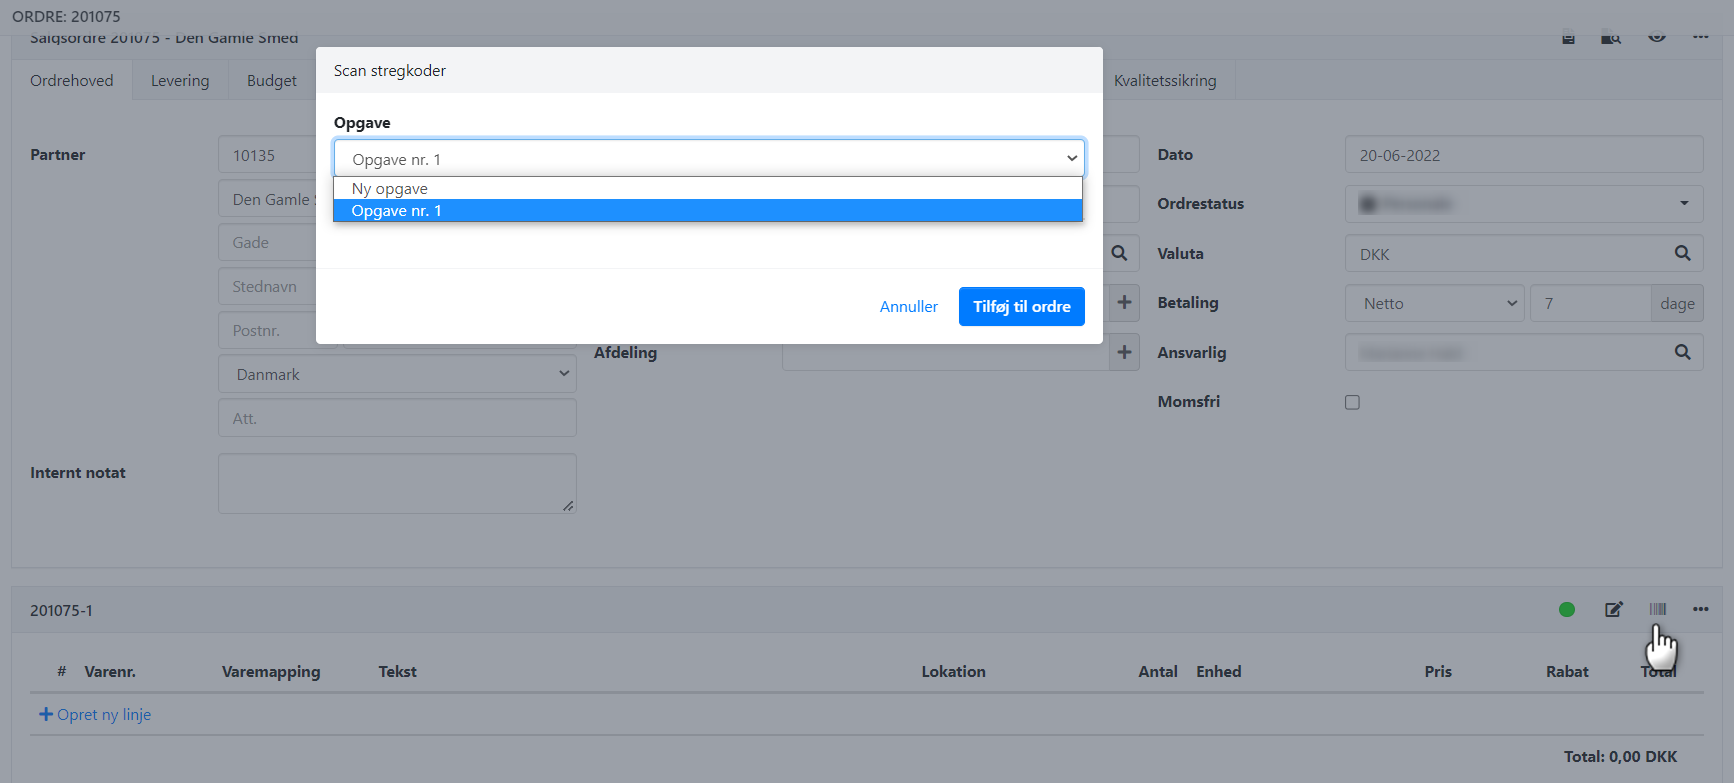Click the Annuller link in dialog
This screenshot has width=1734, height=783.
point(908,307)
